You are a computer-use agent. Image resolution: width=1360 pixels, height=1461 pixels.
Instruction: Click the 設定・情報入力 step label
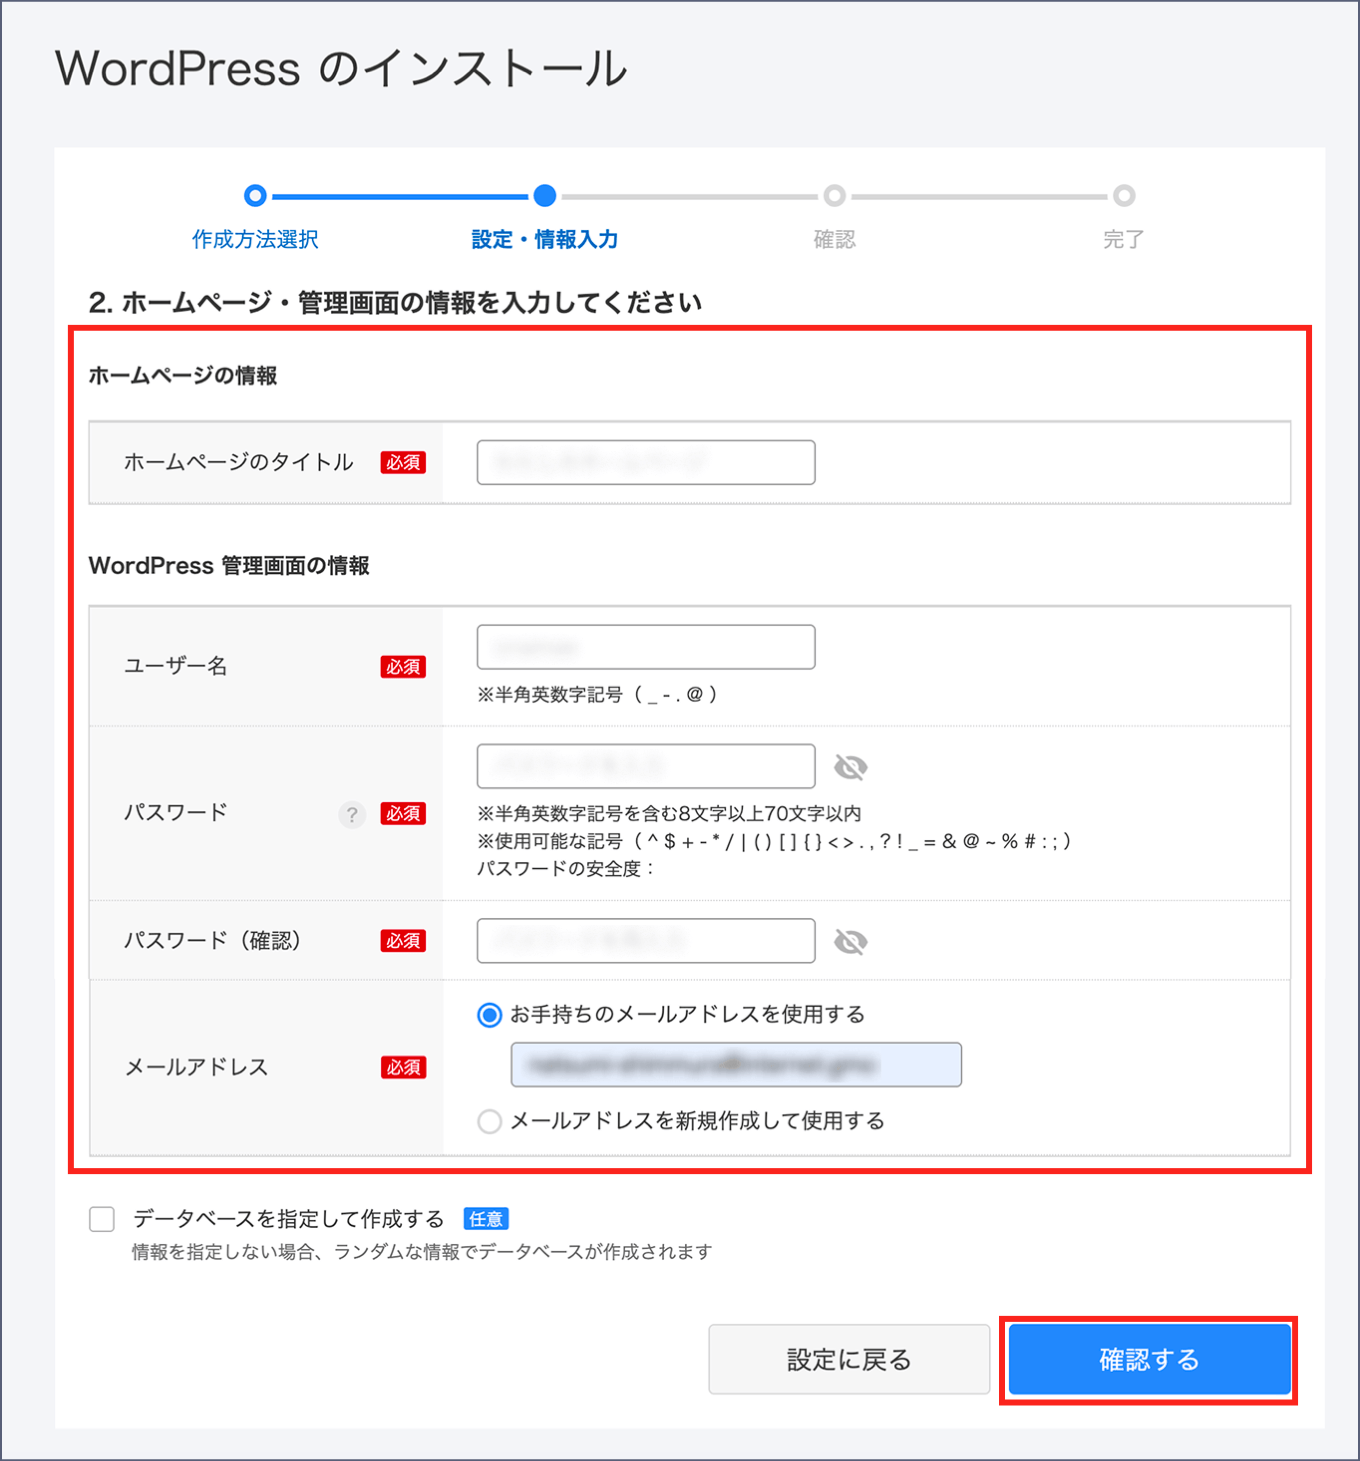coord(545,239)
